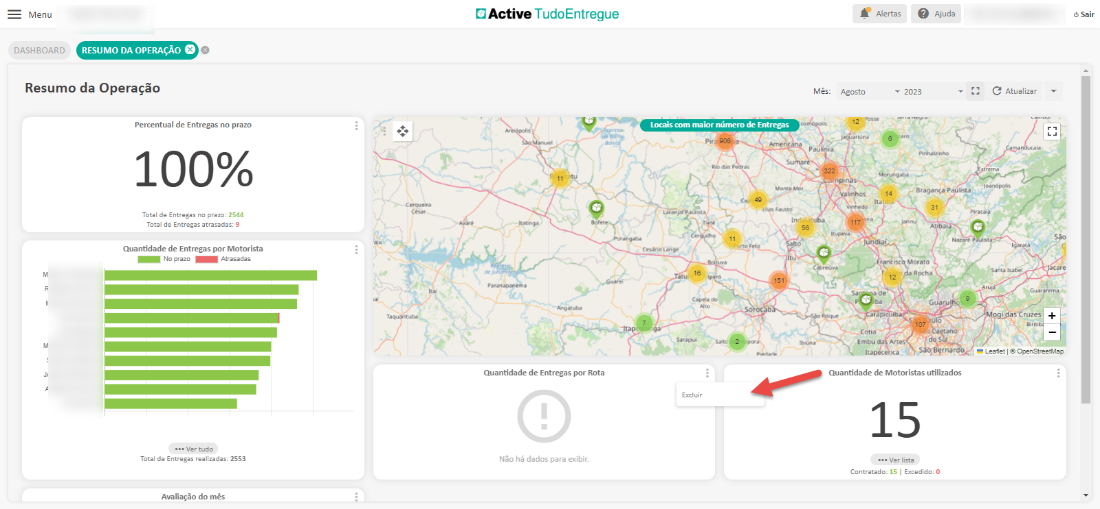Expand the map to fullscreen
Screen dimensions: 1100x509
point(1051,130)
